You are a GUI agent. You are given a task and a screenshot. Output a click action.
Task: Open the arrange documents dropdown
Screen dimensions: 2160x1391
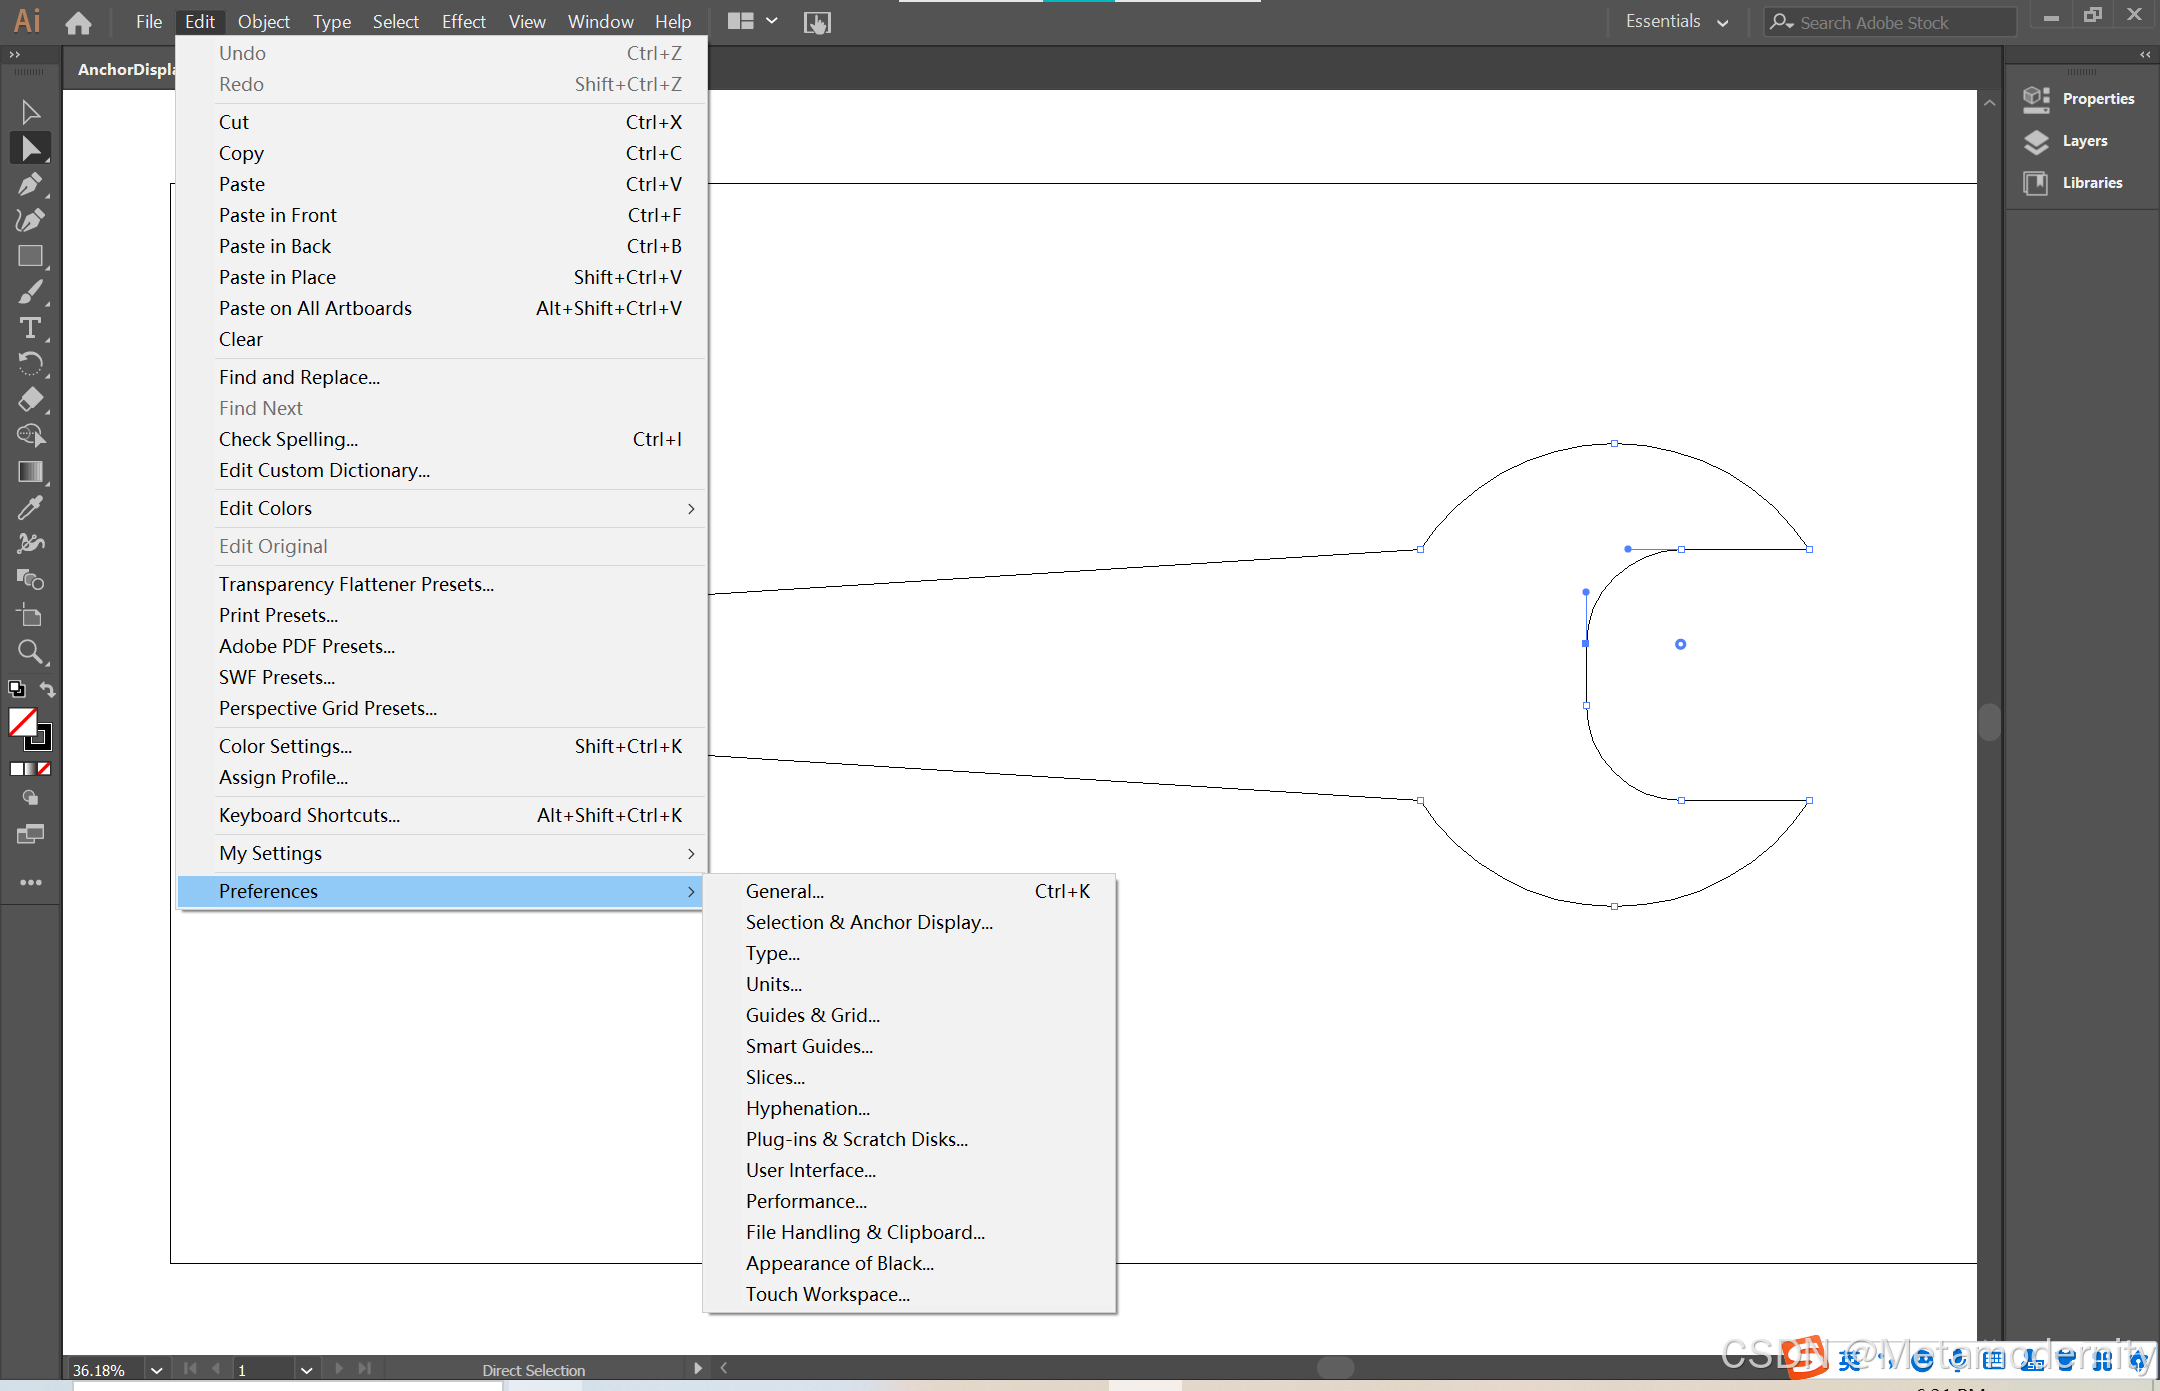pos(752,21)
